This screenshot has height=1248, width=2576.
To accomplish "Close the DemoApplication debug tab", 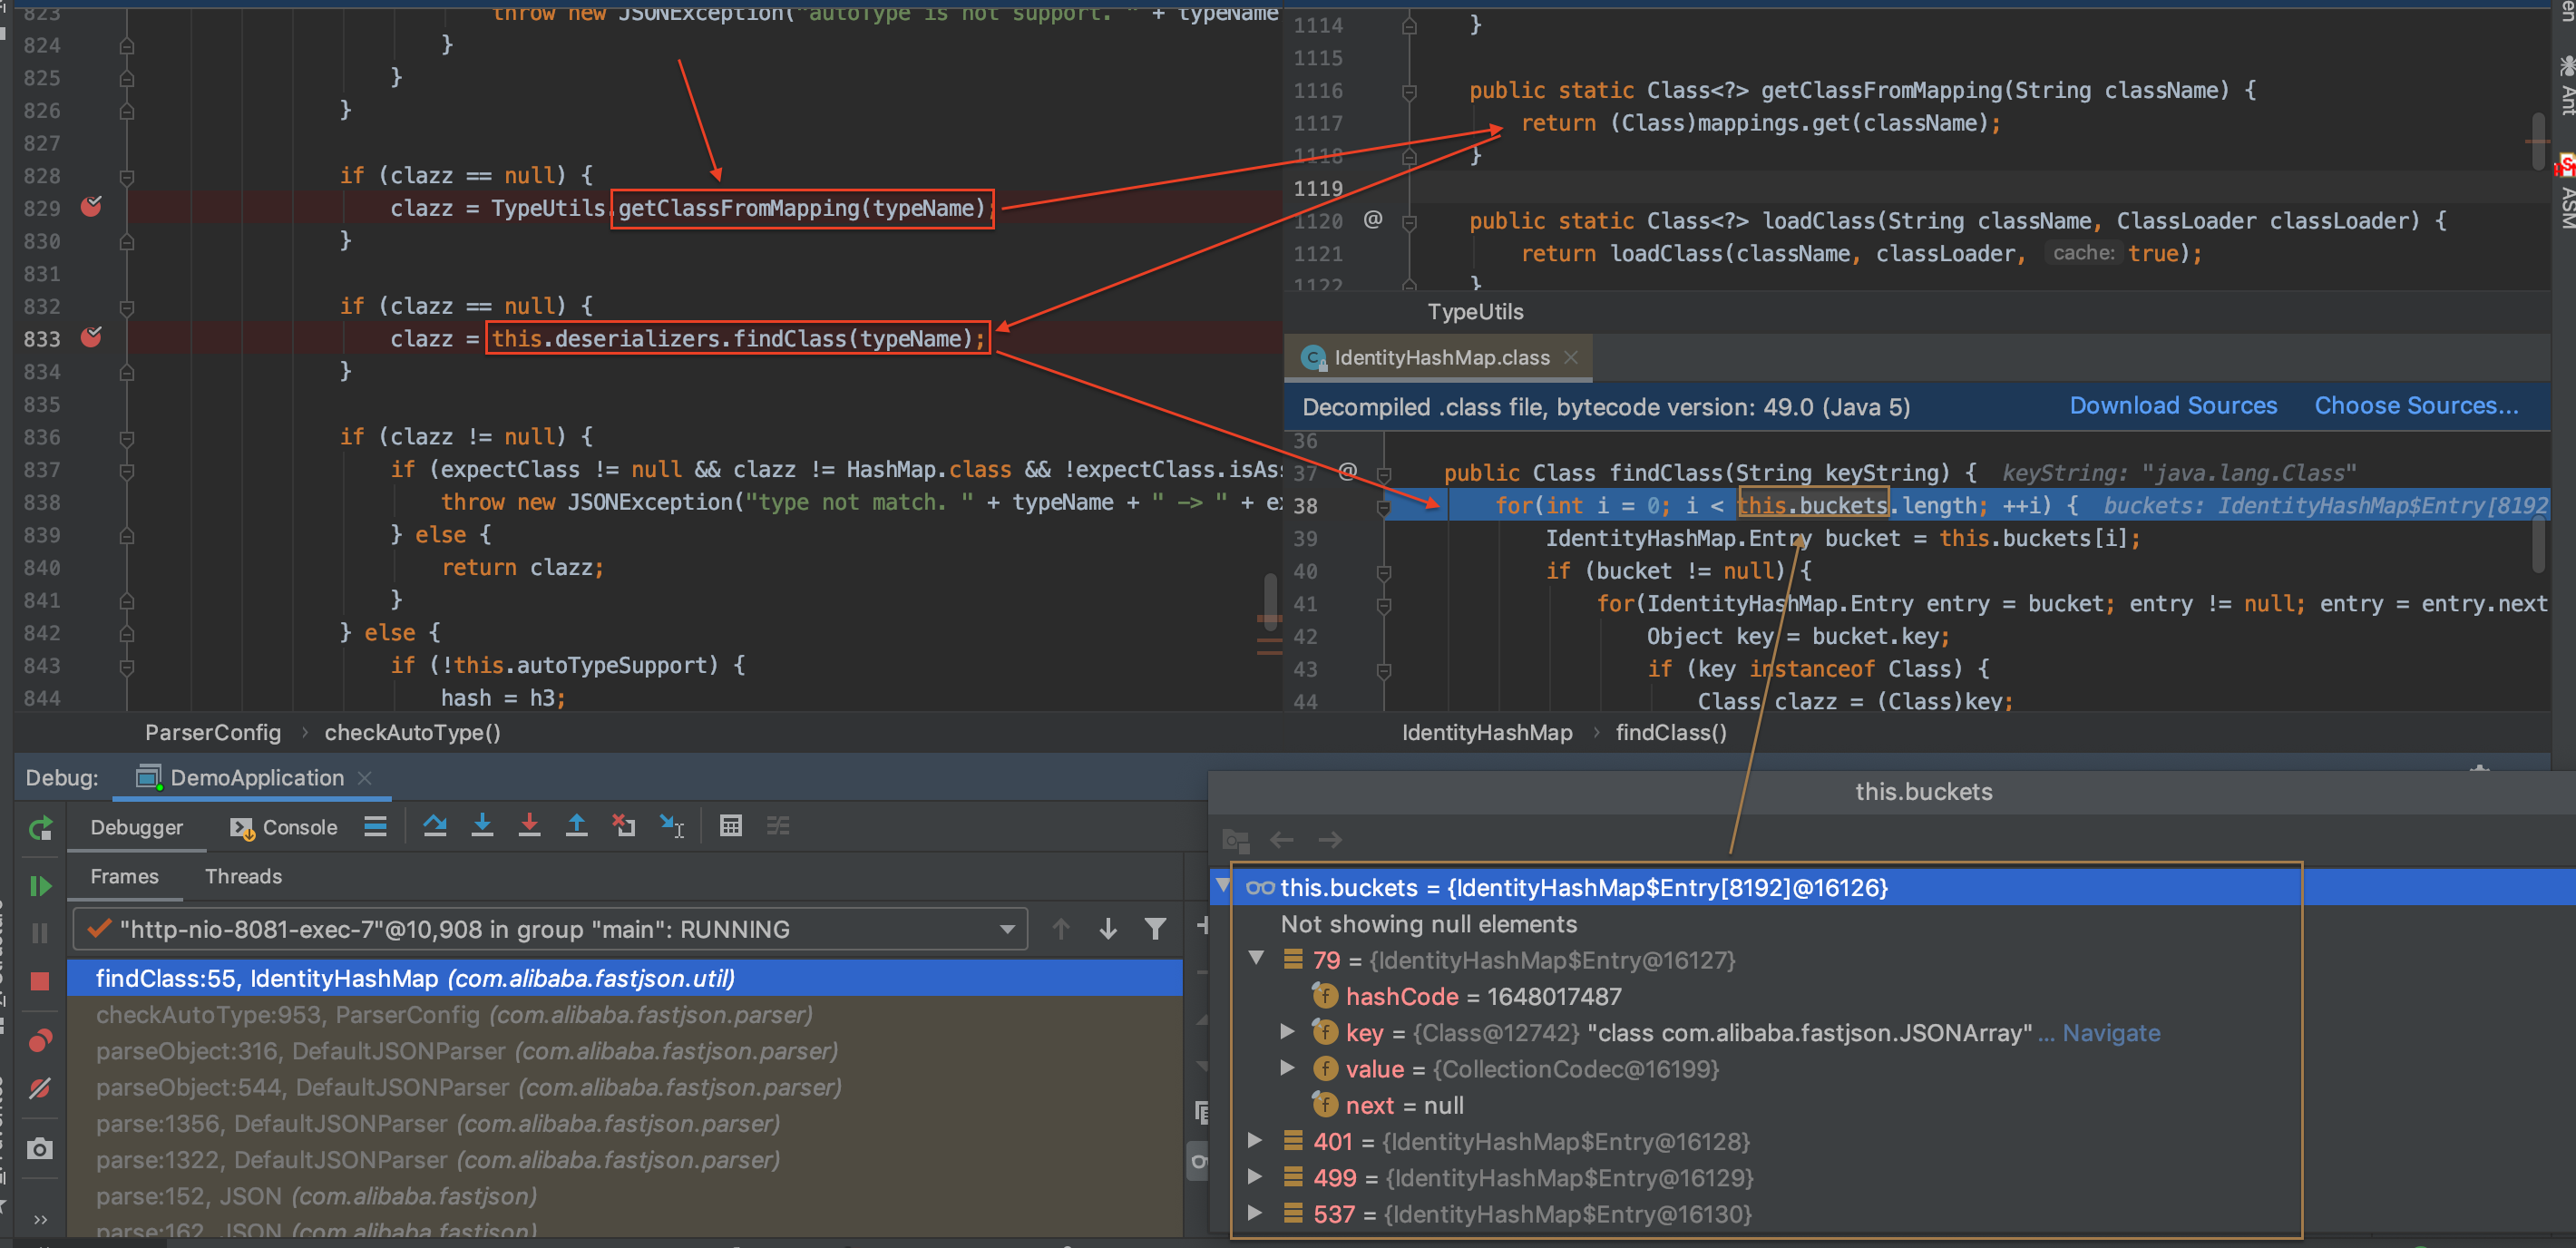I will tap(365, 778).
